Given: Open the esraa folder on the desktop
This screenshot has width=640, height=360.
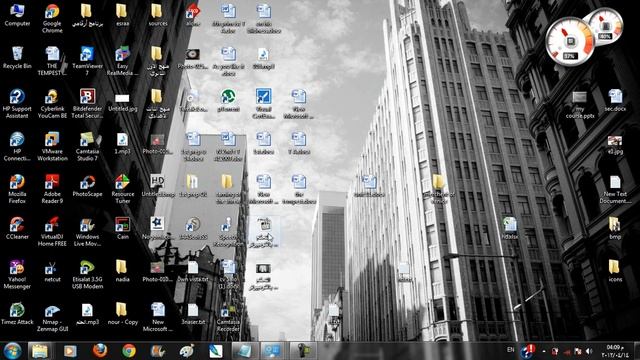Looking at the screenshot, I should [x=122, y=15].
